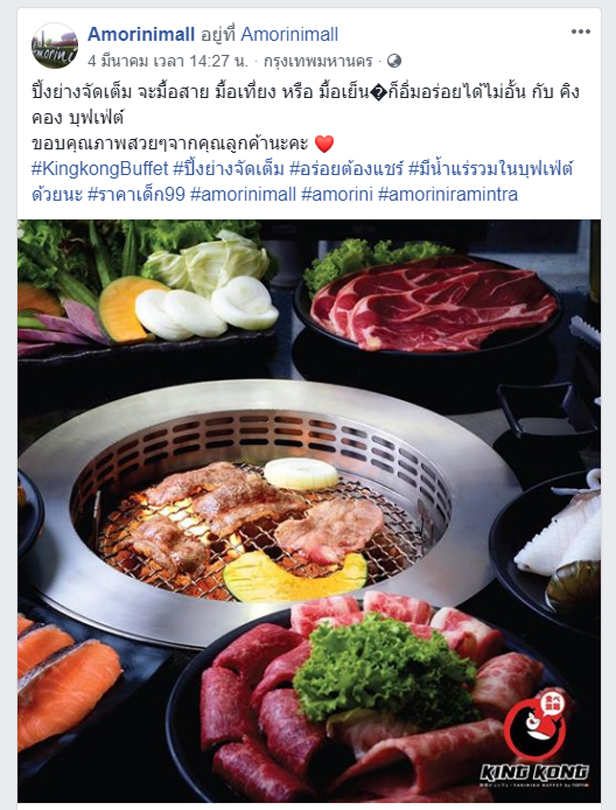Open the Amorinimall check-in location link
The height and width of the screenshot is (810, 616).
(x=289, y=35)
